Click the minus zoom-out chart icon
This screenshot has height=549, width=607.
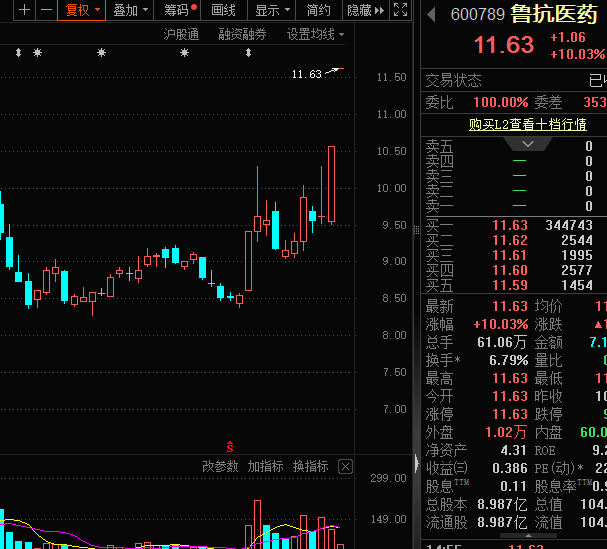[x=46, y=10]
